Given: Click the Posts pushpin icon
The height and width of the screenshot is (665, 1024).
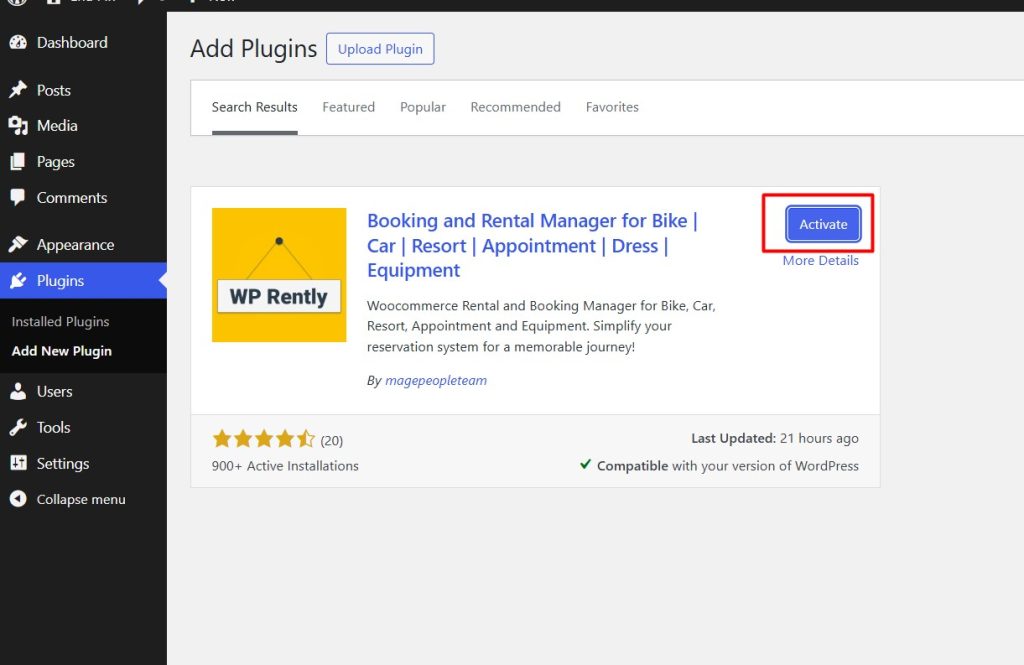Looking at the screenshot, I should 18,90.
